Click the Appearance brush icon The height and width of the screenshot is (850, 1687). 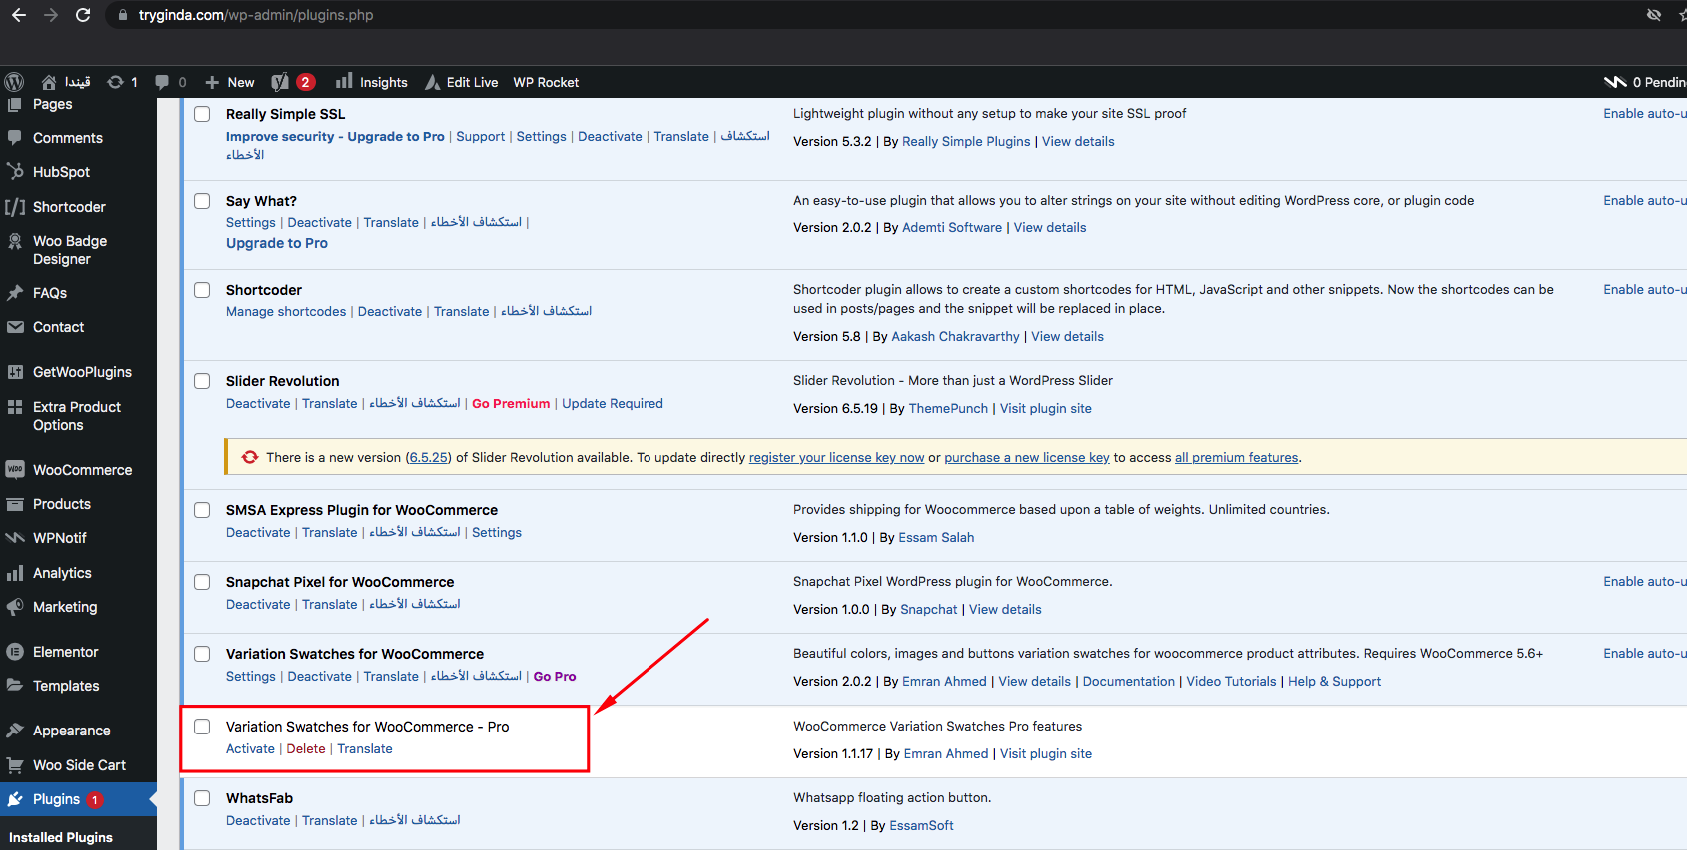pos(15,730)
